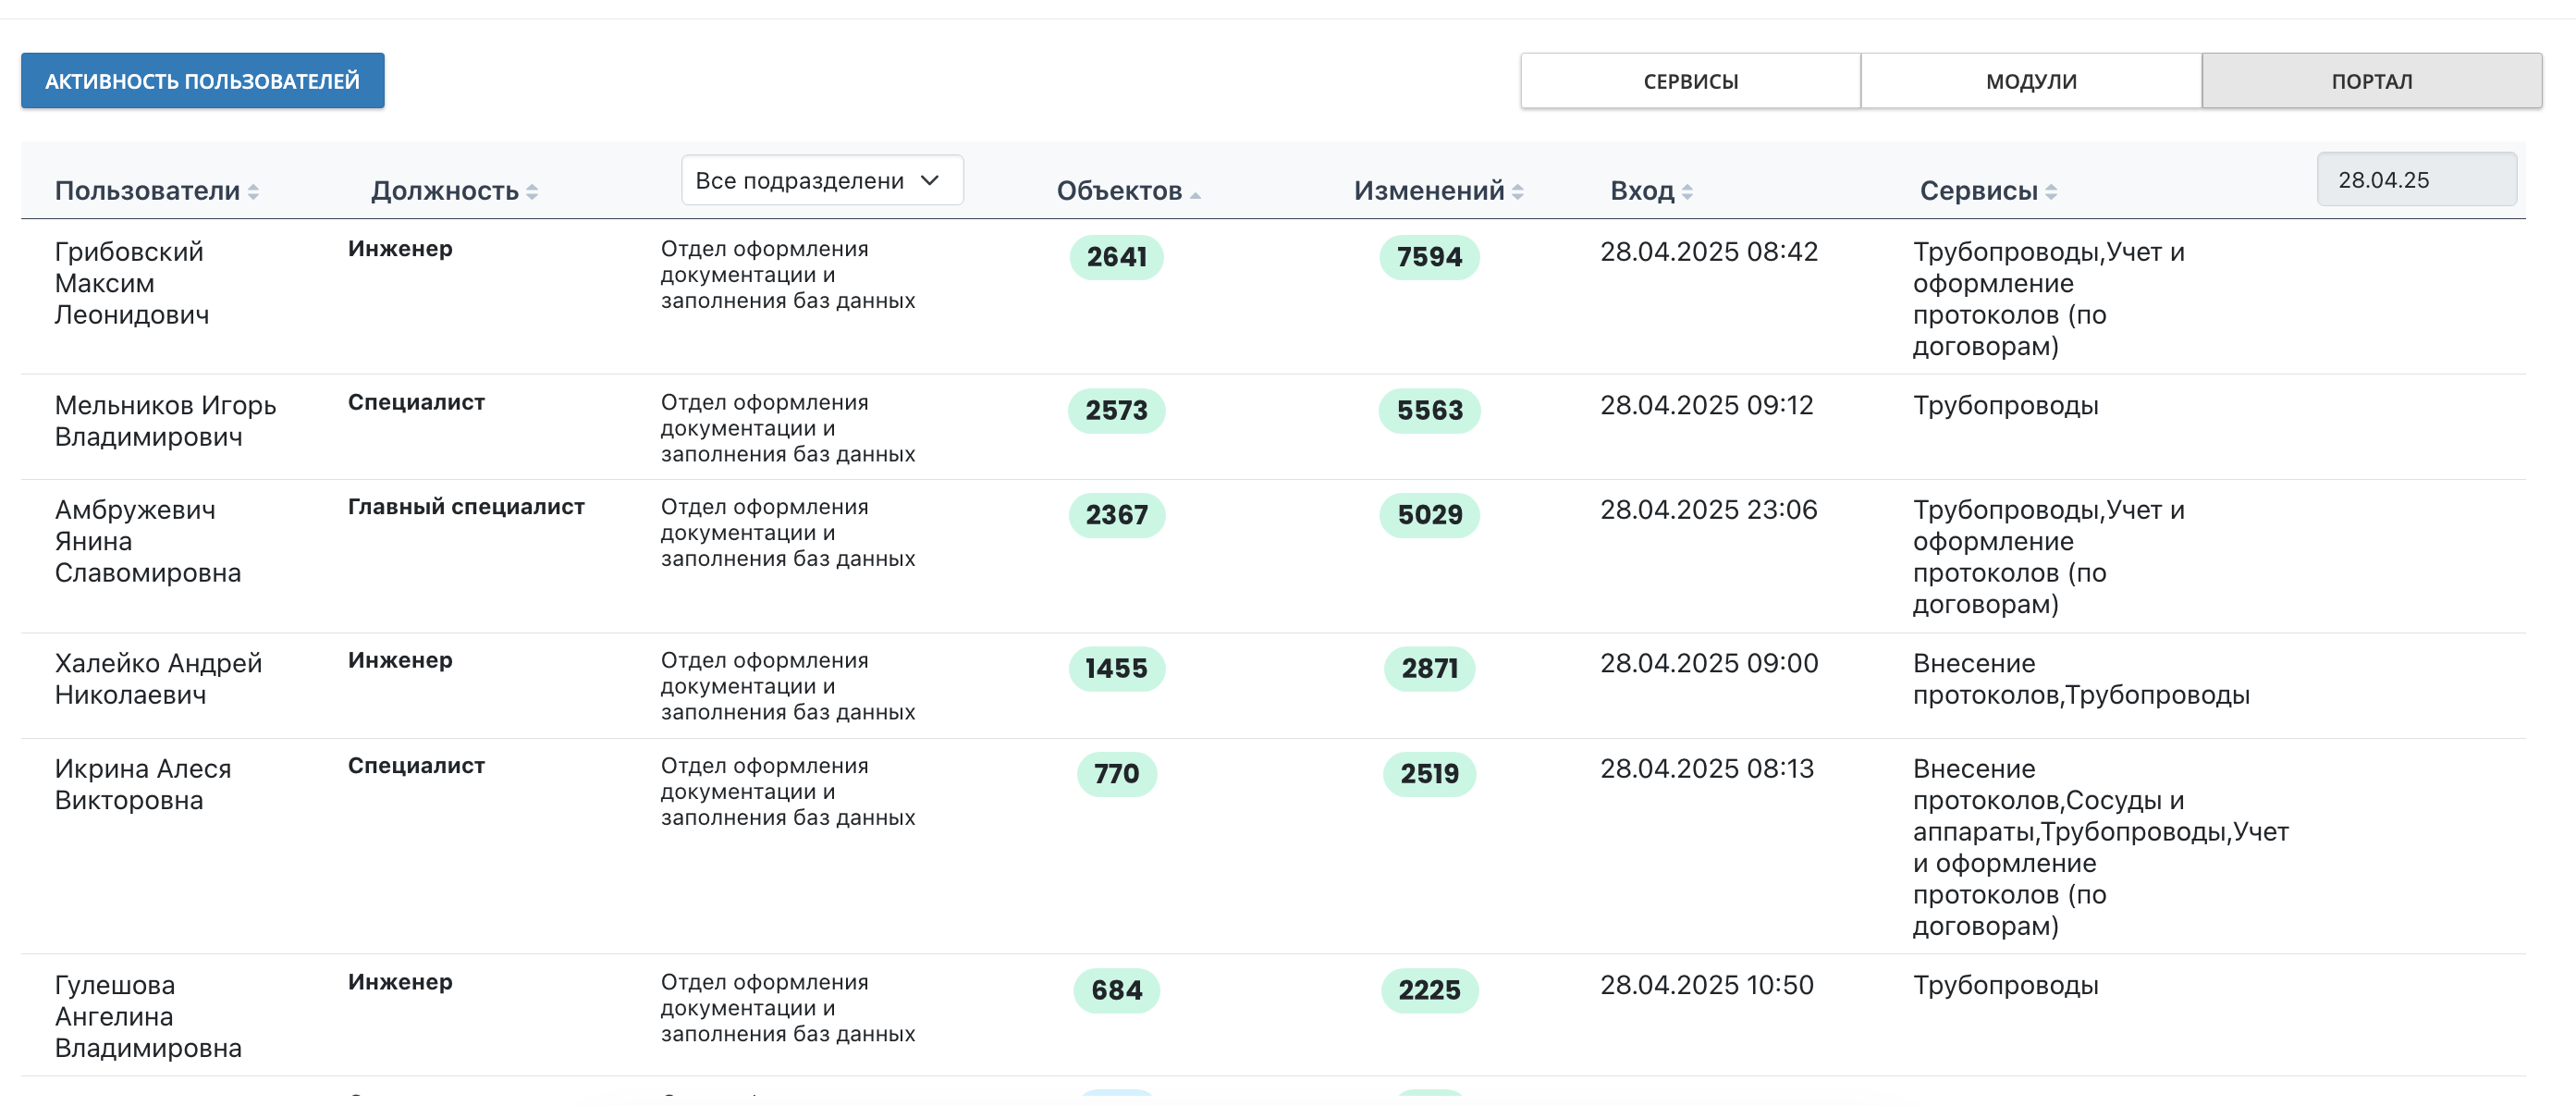Click the 7594 changes counter for Грибовский
The height and width of the screenshot is (1106, 2576).
1429,257
